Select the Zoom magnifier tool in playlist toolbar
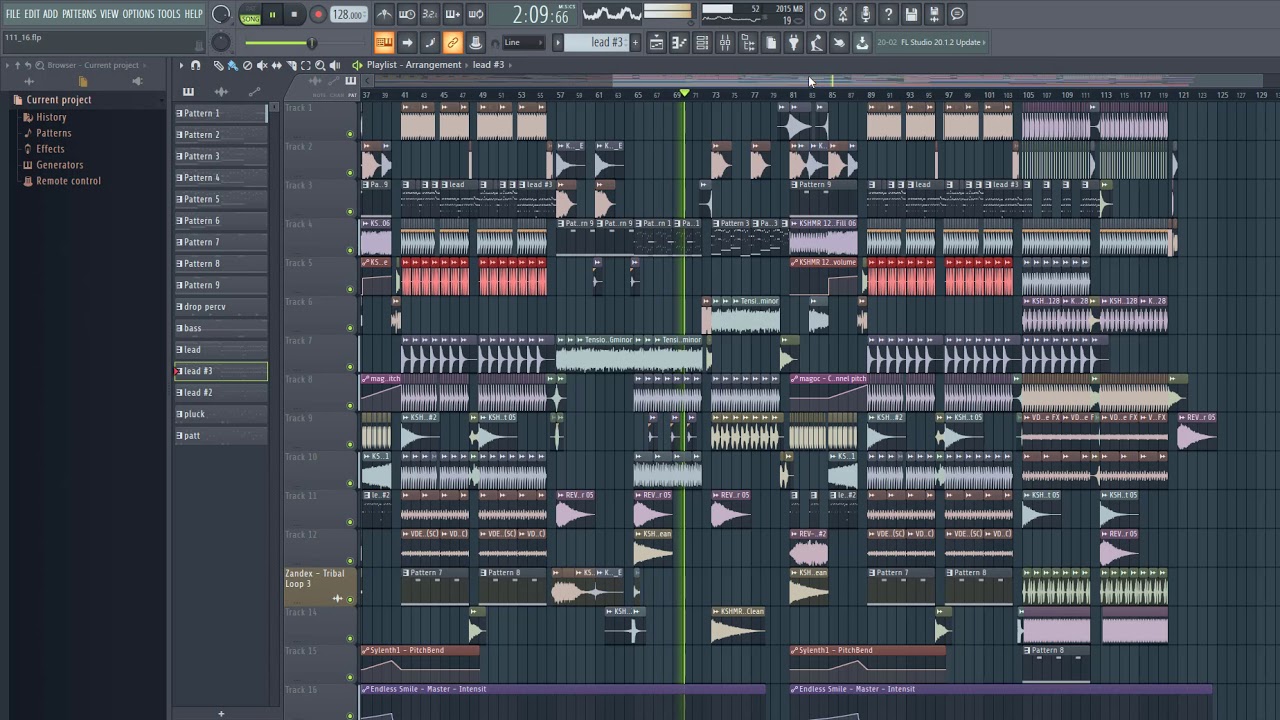This screenshot has width=1280, height=720. (320, 65)
